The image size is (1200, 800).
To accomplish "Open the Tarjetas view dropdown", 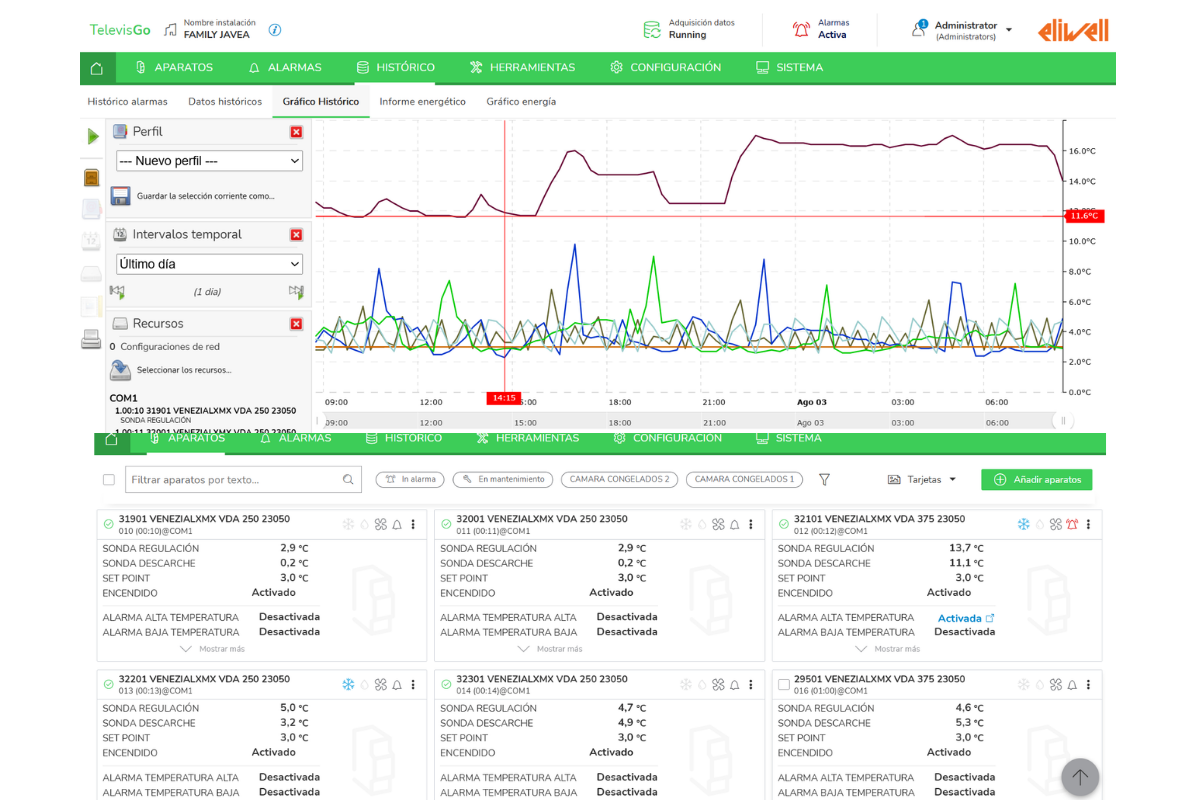I will pyautogui.click(x=921, y=480).
